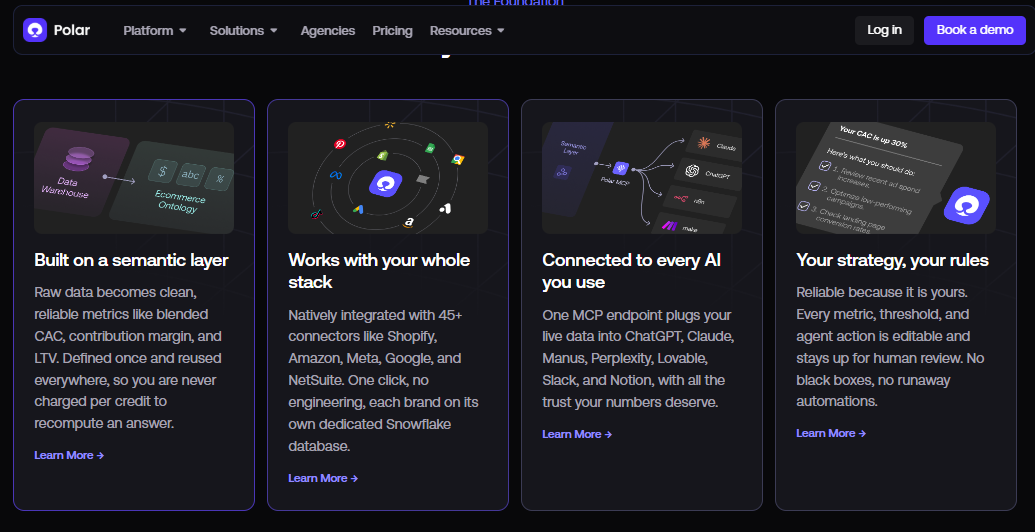Click the TikTok logo in orbit graphic
This screenshot has width=1035, height=532.
[x=316, y=215]
